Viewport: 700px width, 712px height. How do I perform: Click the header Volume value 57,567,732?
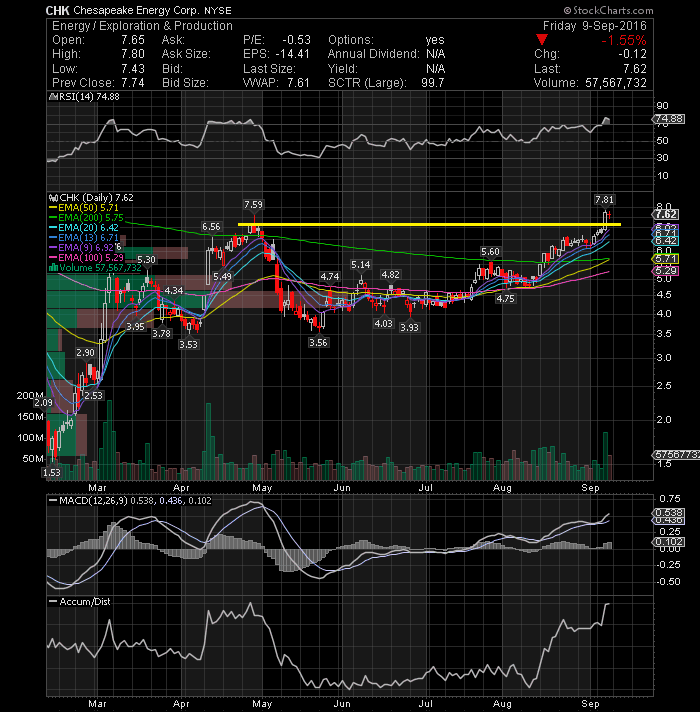616,83
